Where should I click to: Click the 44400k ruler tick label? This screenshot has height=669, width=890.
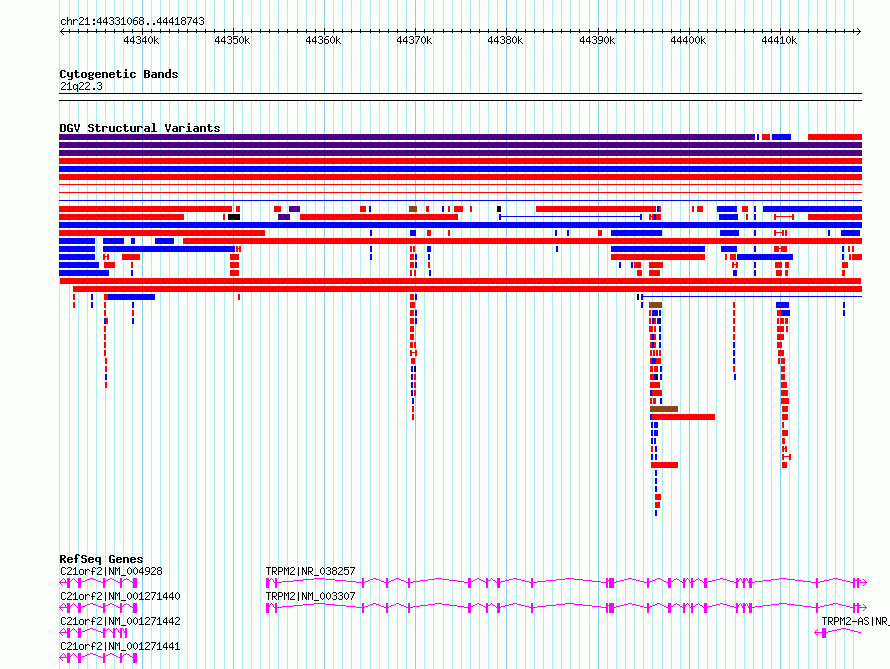click(689, 40)
